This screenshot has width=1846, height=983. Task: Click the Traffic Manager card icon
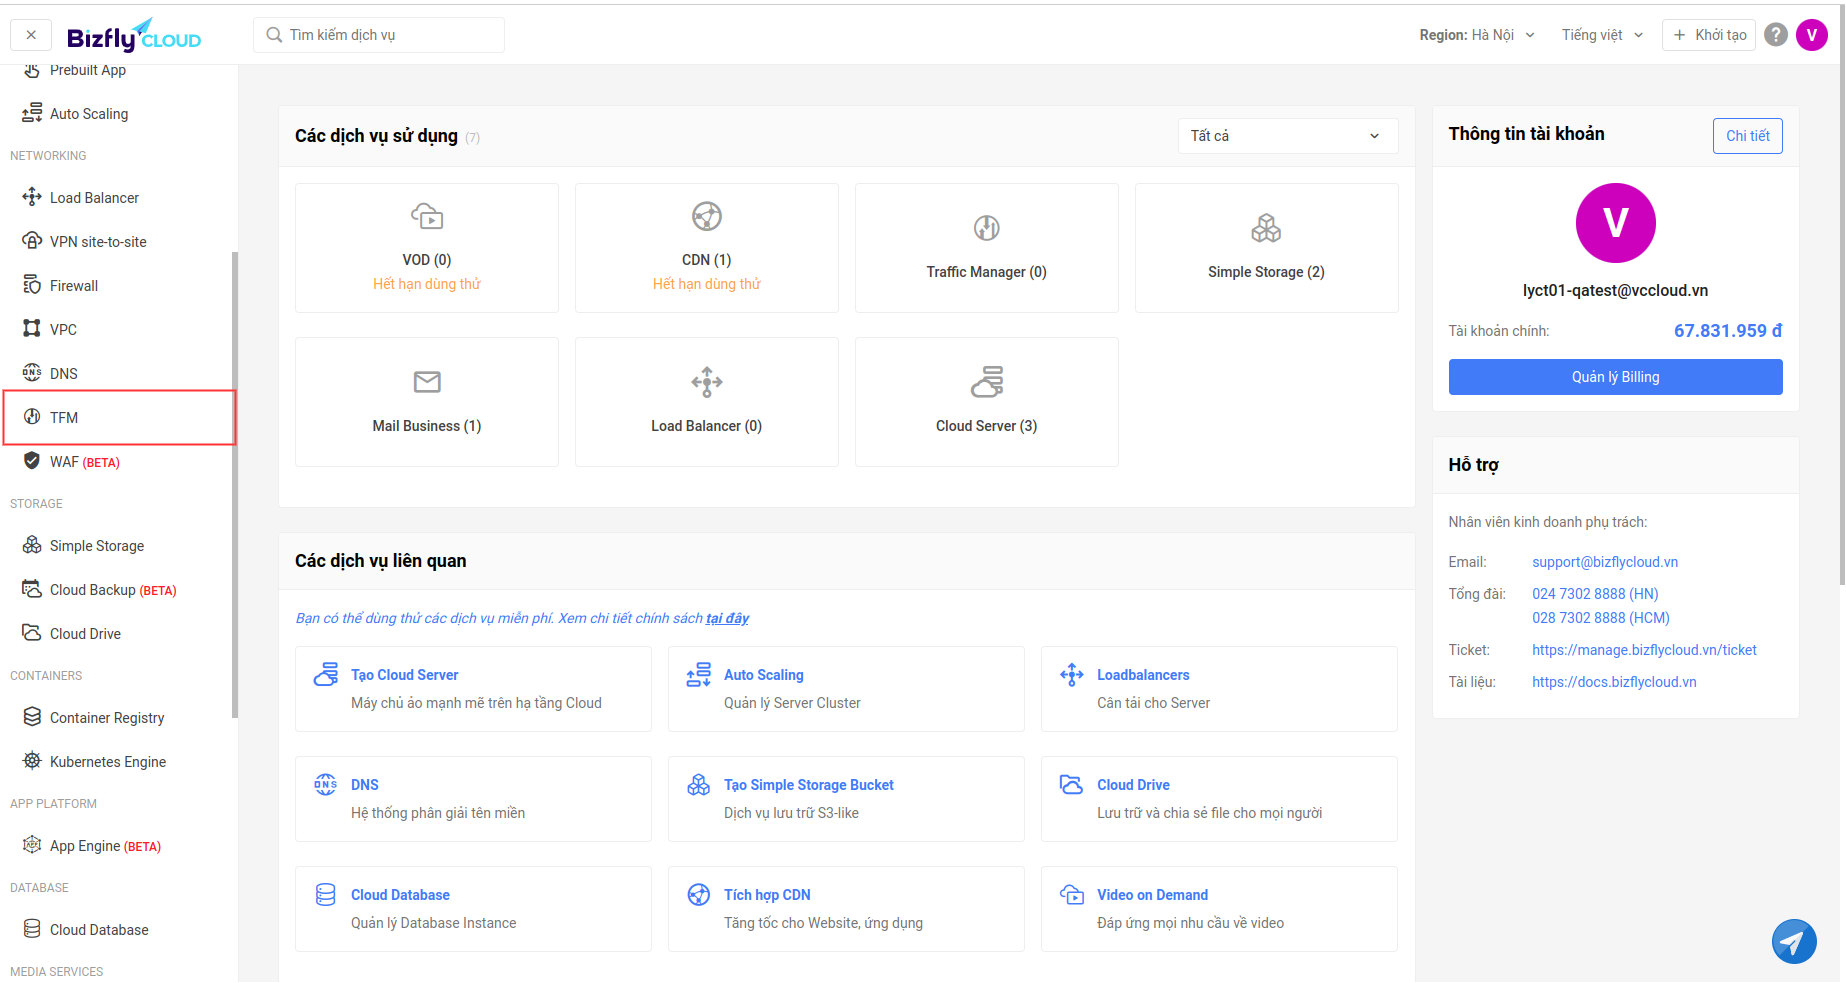[x=987, y=228]
